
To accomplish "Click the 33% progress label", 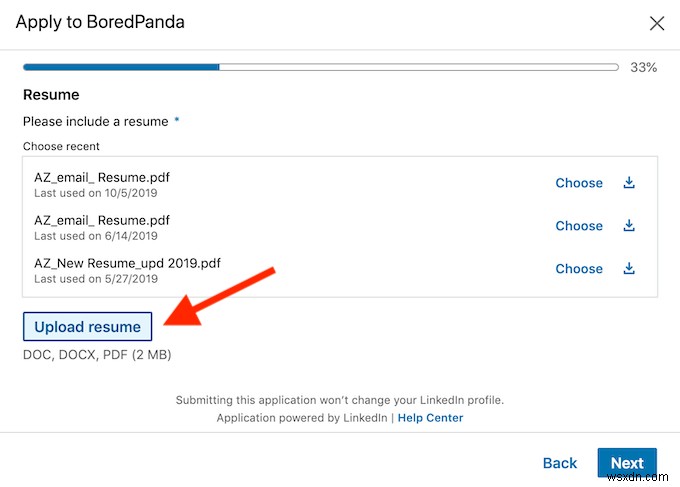I will [x=644, y=68].
